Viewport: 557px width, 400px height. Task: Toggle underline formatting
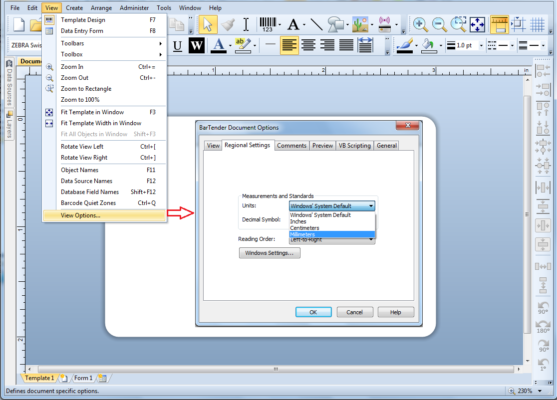(x=177, y=45)
